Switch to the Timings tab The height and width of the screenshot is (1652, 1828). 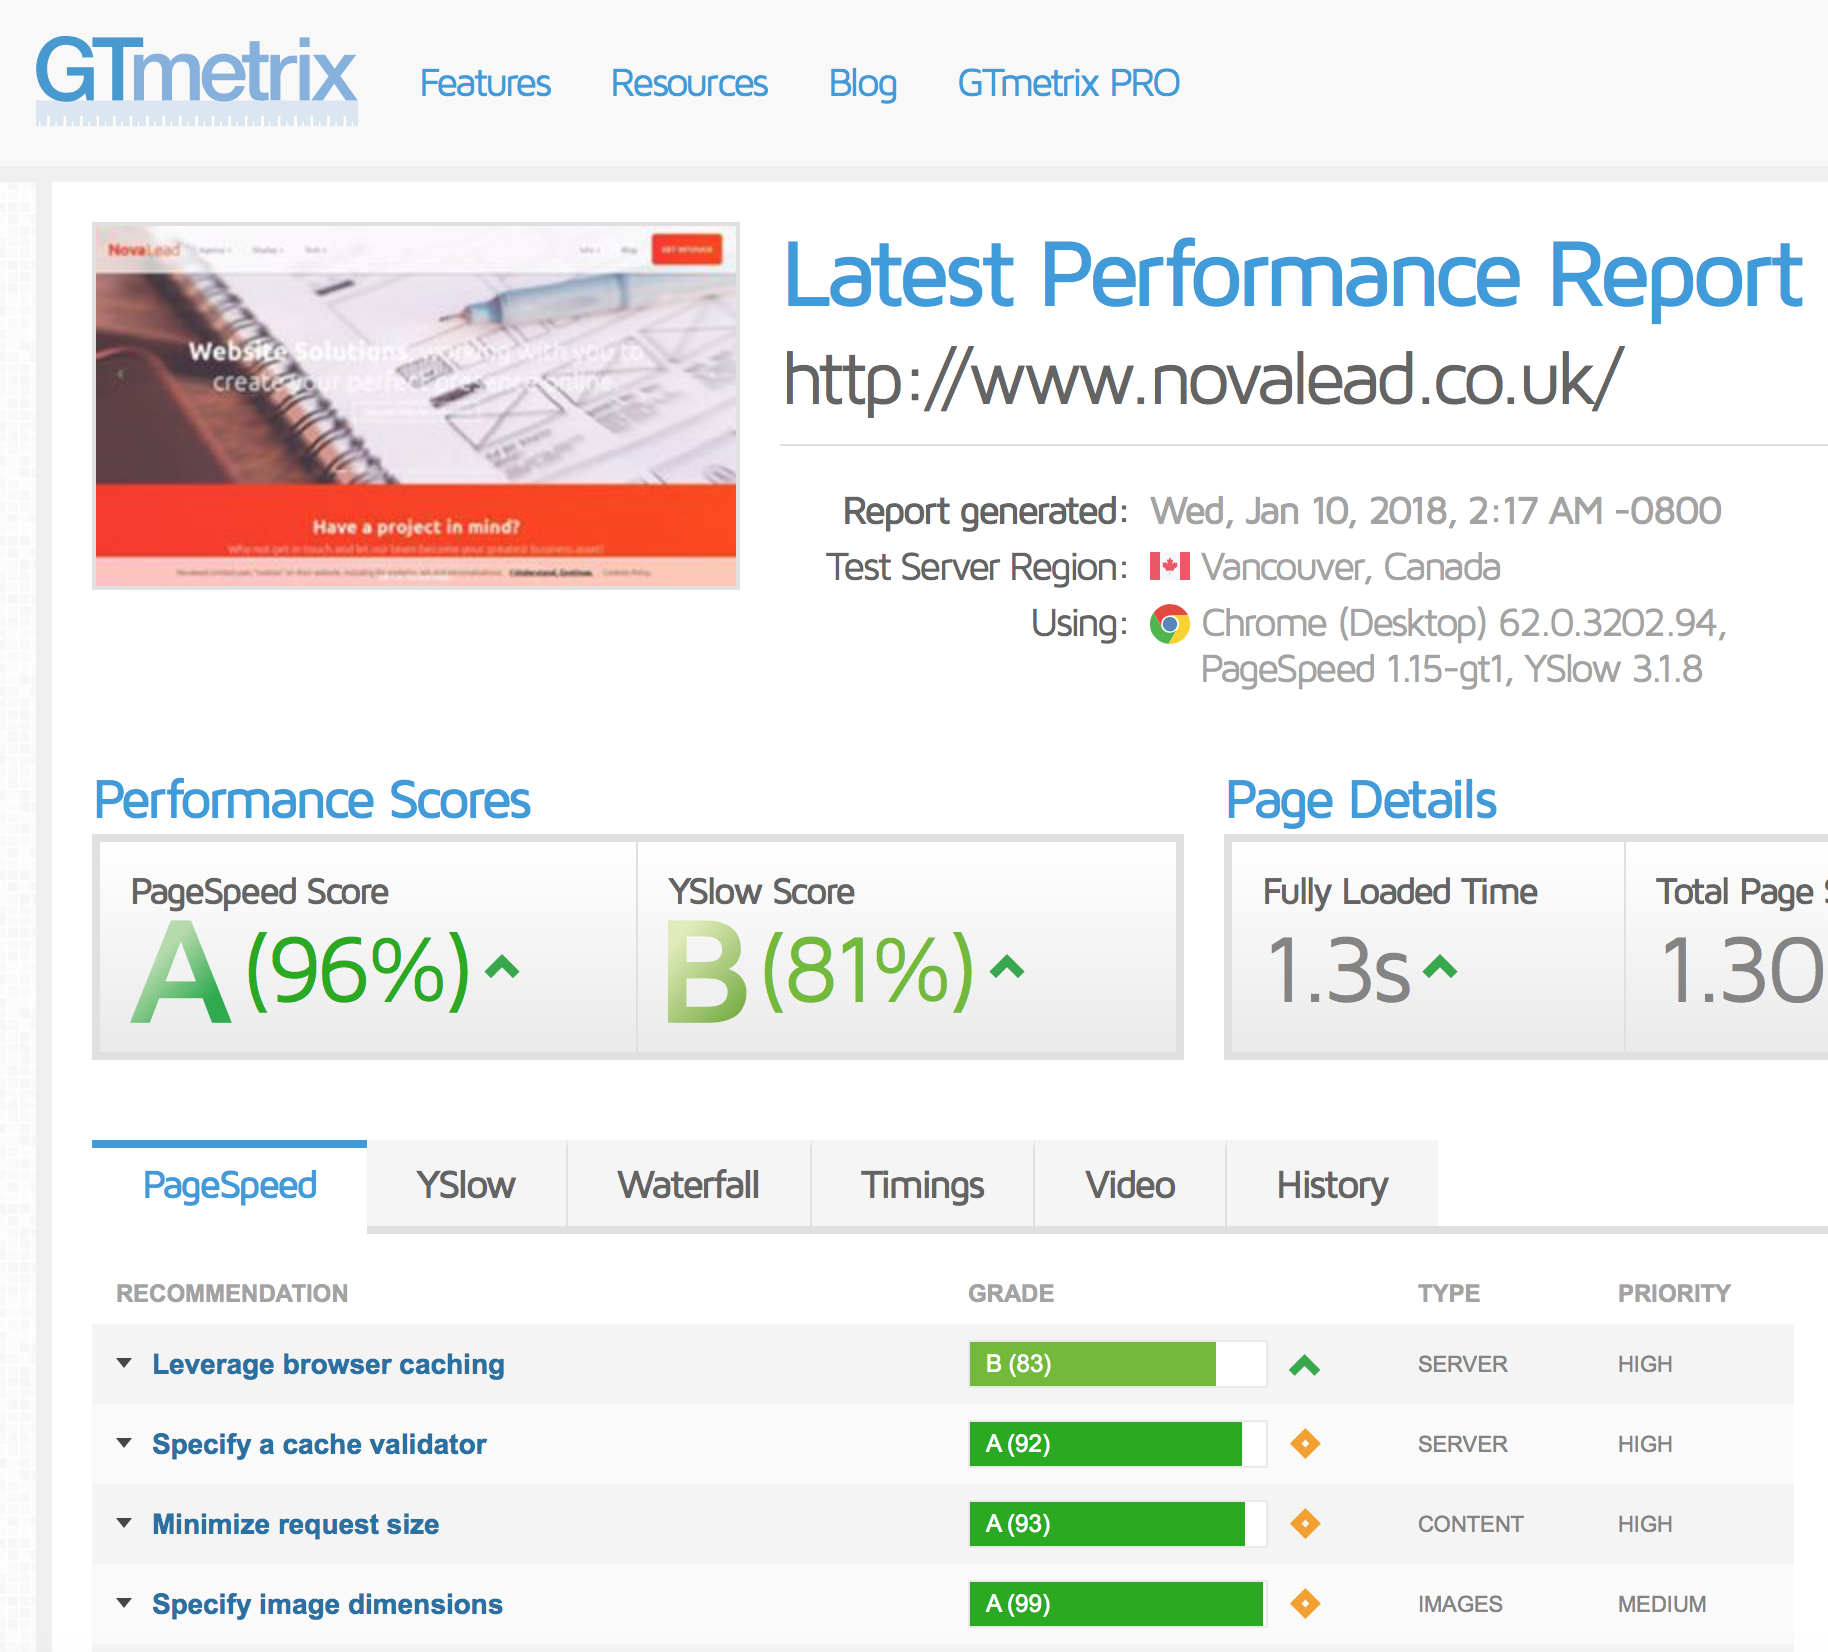(922, 1185)
